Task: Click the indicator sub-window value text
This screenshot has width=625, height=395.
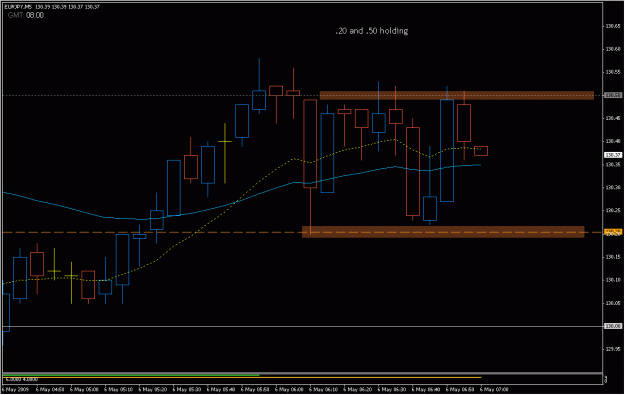Action: 22,379
